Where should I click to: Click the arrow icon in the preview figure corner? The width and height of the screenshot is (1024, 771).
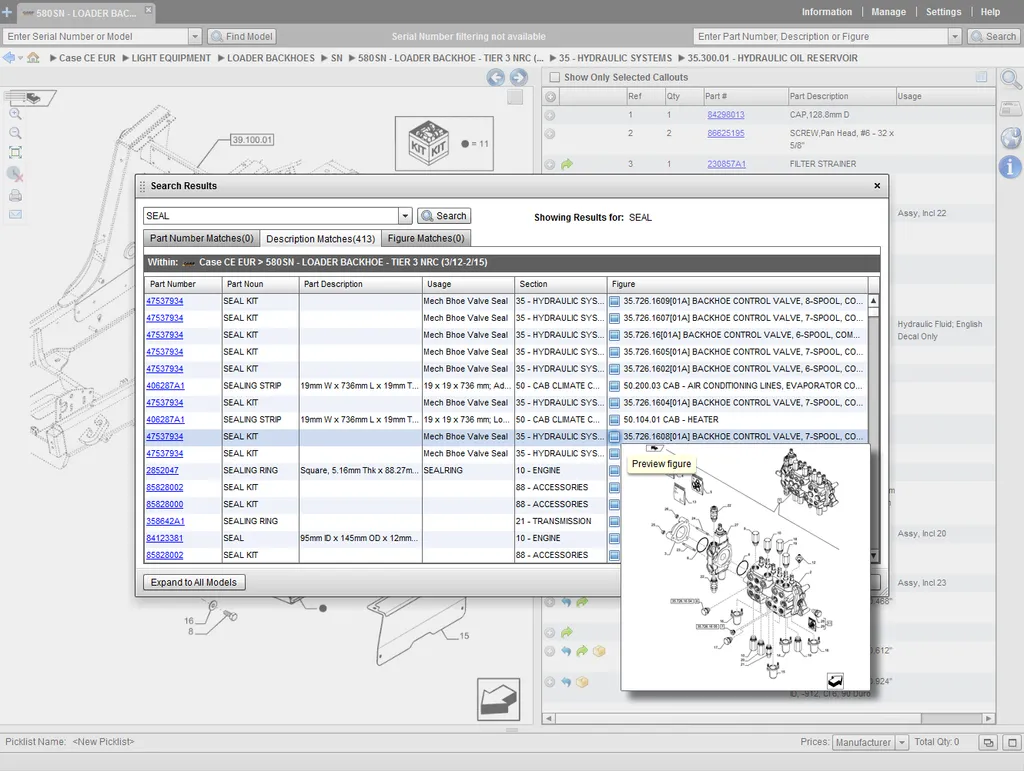835,681
